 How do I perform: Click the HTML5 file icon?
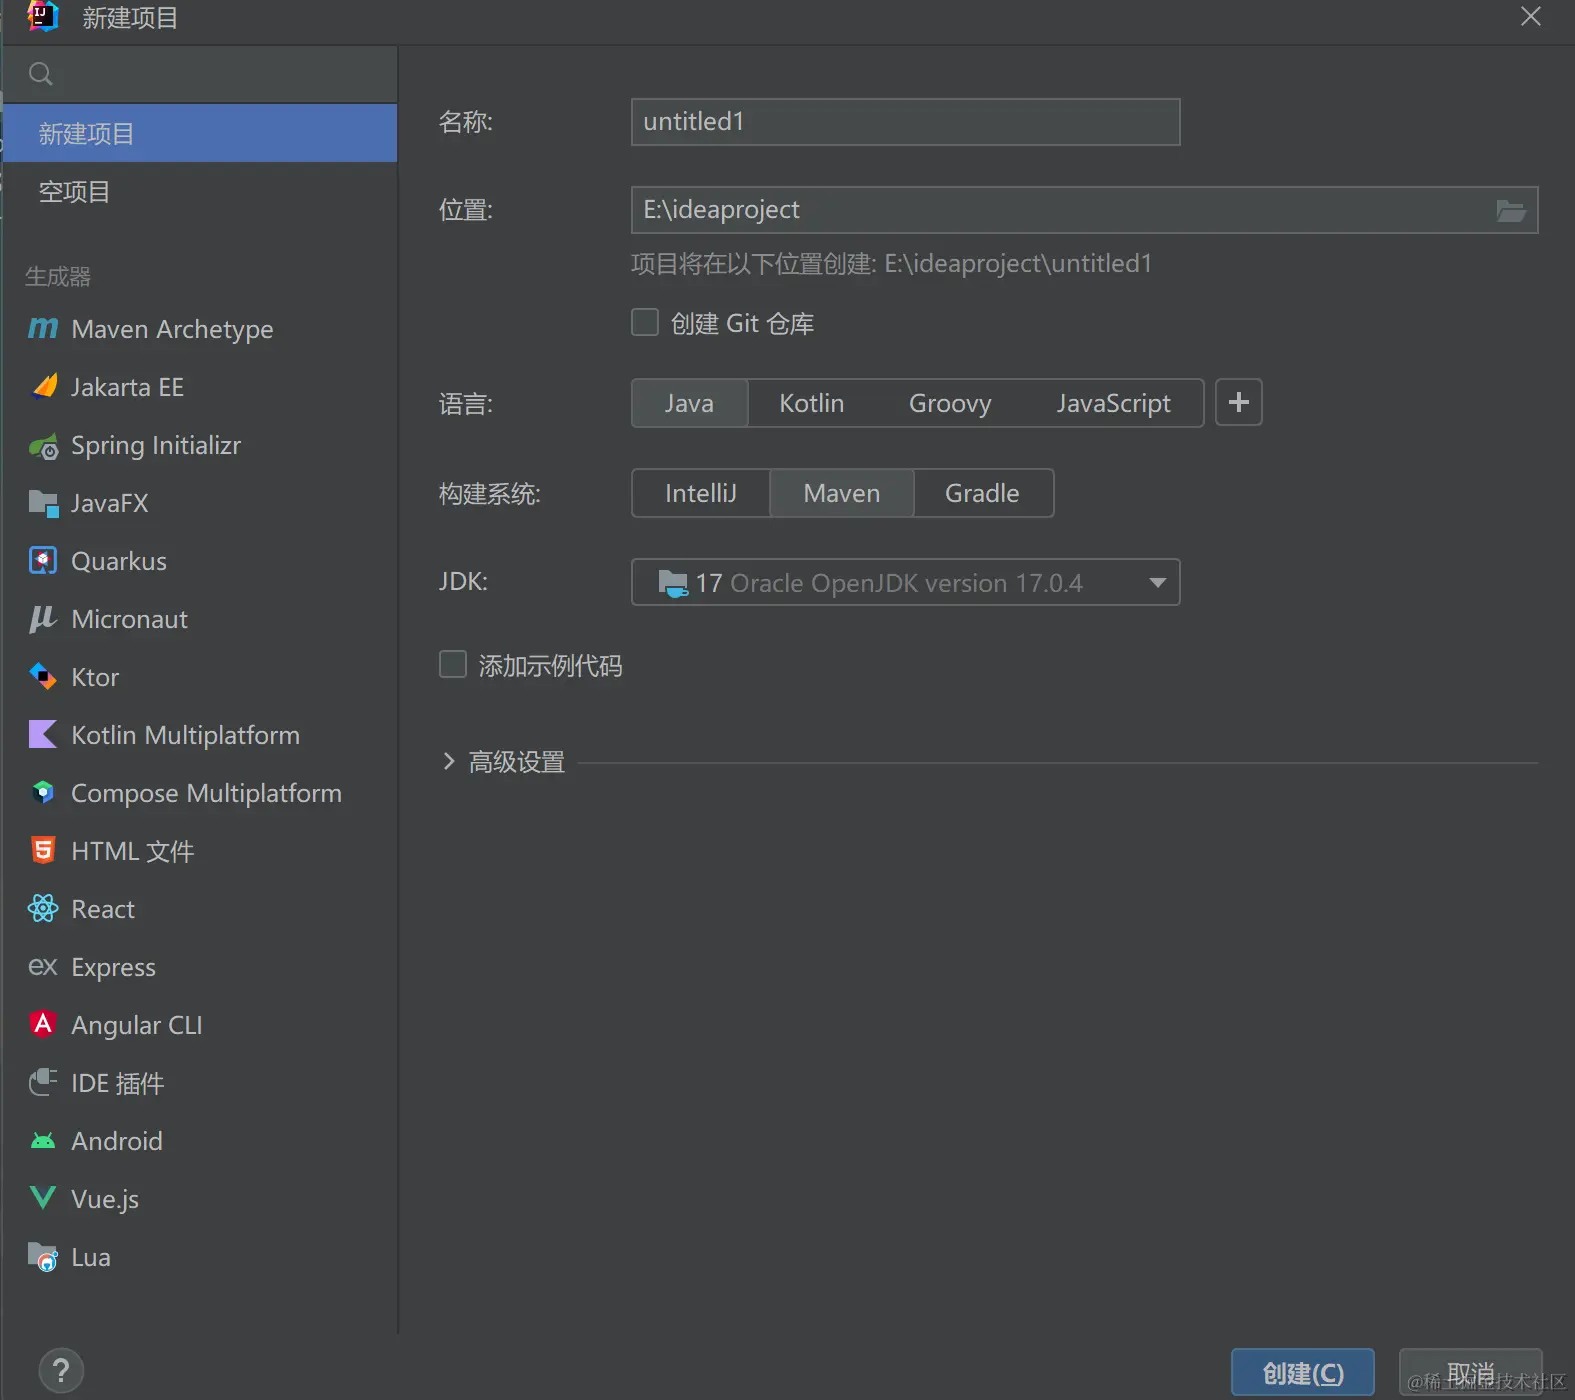point(43,850)
